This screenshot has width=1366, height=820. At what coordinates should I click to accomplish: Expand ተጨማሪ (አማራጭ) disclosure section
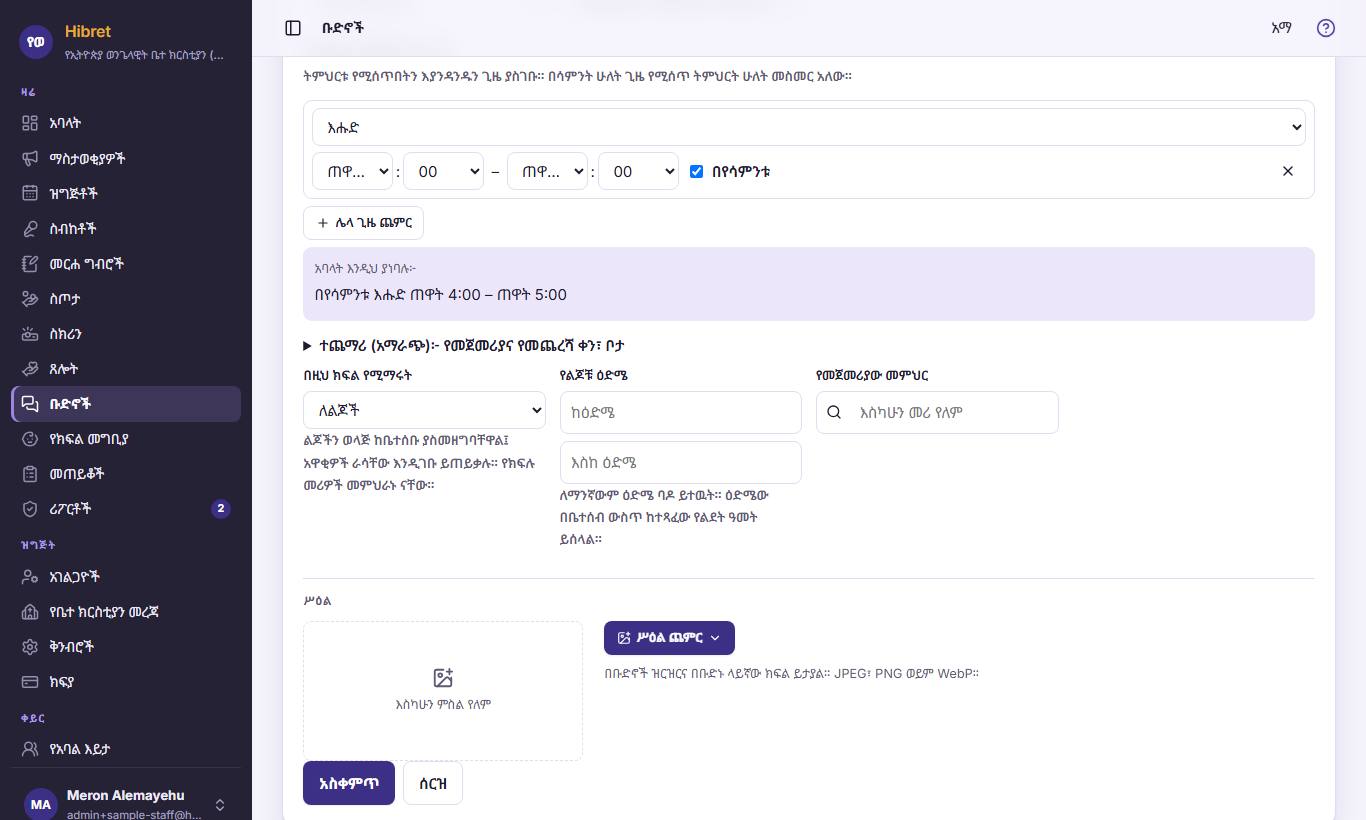(465, 345)
